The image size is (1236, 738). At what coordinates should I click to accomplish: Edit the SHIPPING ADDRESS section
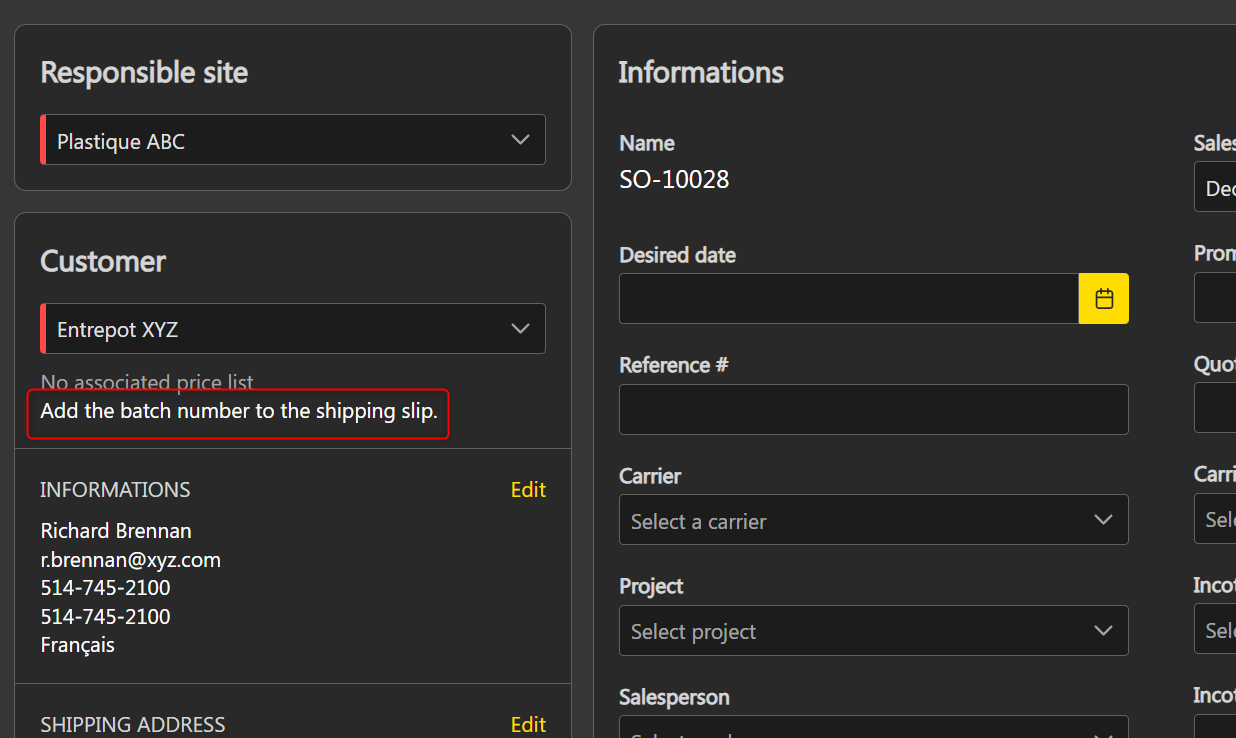coord(528,724)
